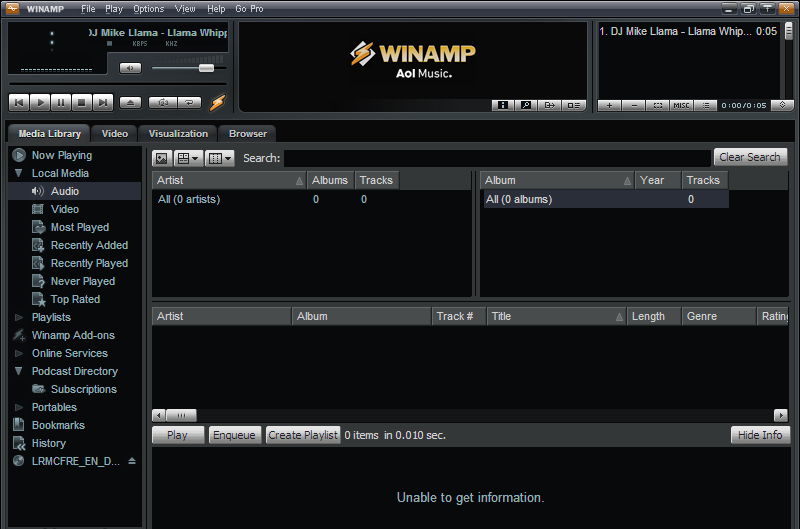The image size is (800, 529).
Task: Open files with the eject button
Action: [x=131, y=103]
